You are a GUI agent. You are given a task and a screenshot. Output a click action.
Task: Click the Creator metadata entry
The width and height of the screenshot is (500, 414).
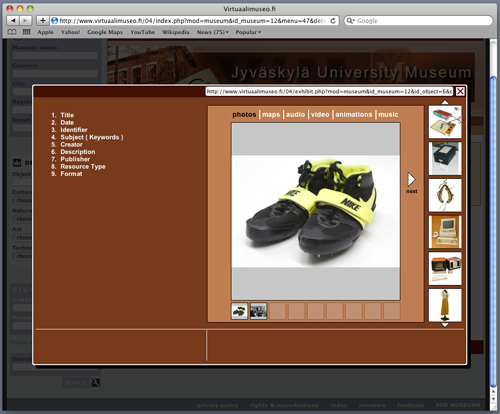71,144
